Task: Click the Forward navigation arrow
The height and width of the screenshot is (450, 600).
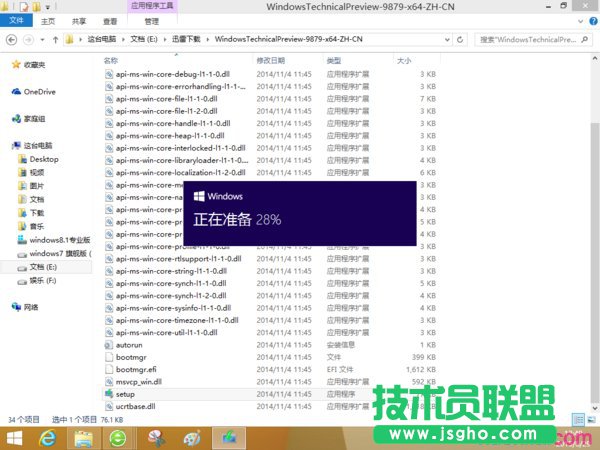Action: click(x=28, y=39)
